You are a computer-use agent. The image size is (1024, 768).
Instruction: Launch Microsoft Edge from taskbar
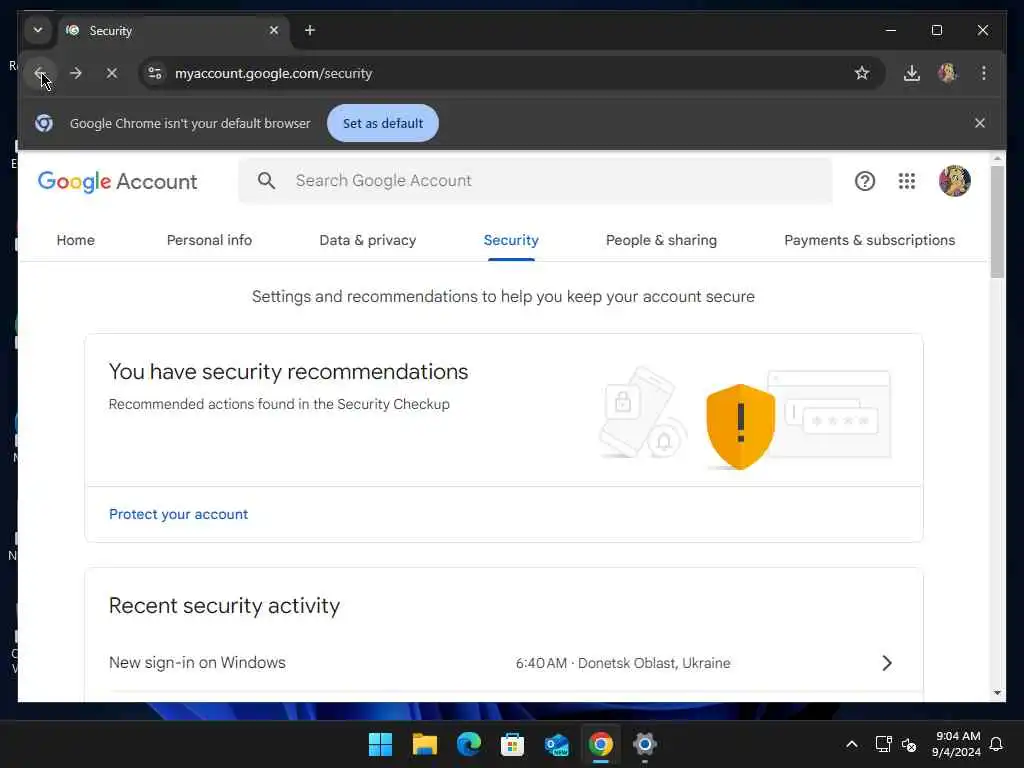click(x=468, y=744)
